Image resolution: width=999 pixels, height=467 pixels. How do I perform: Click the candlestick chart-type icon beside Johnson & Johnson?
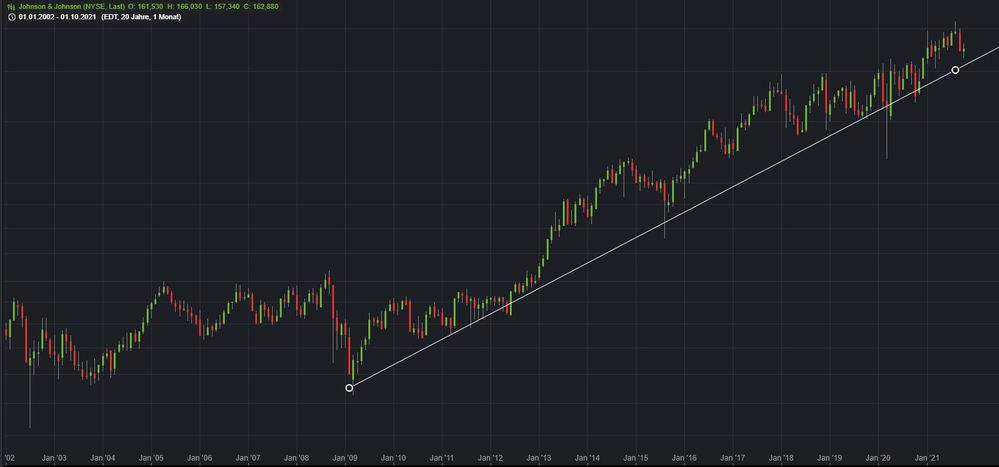(x=9, y=6)
